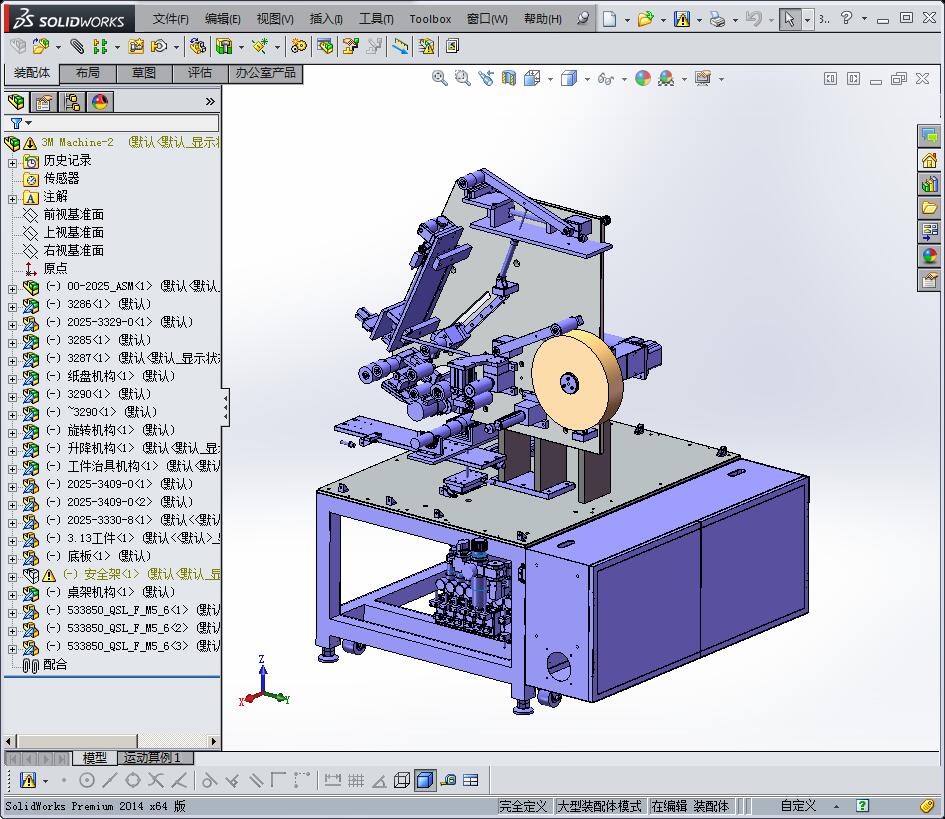Open the Appearances task pane icon

929,256
